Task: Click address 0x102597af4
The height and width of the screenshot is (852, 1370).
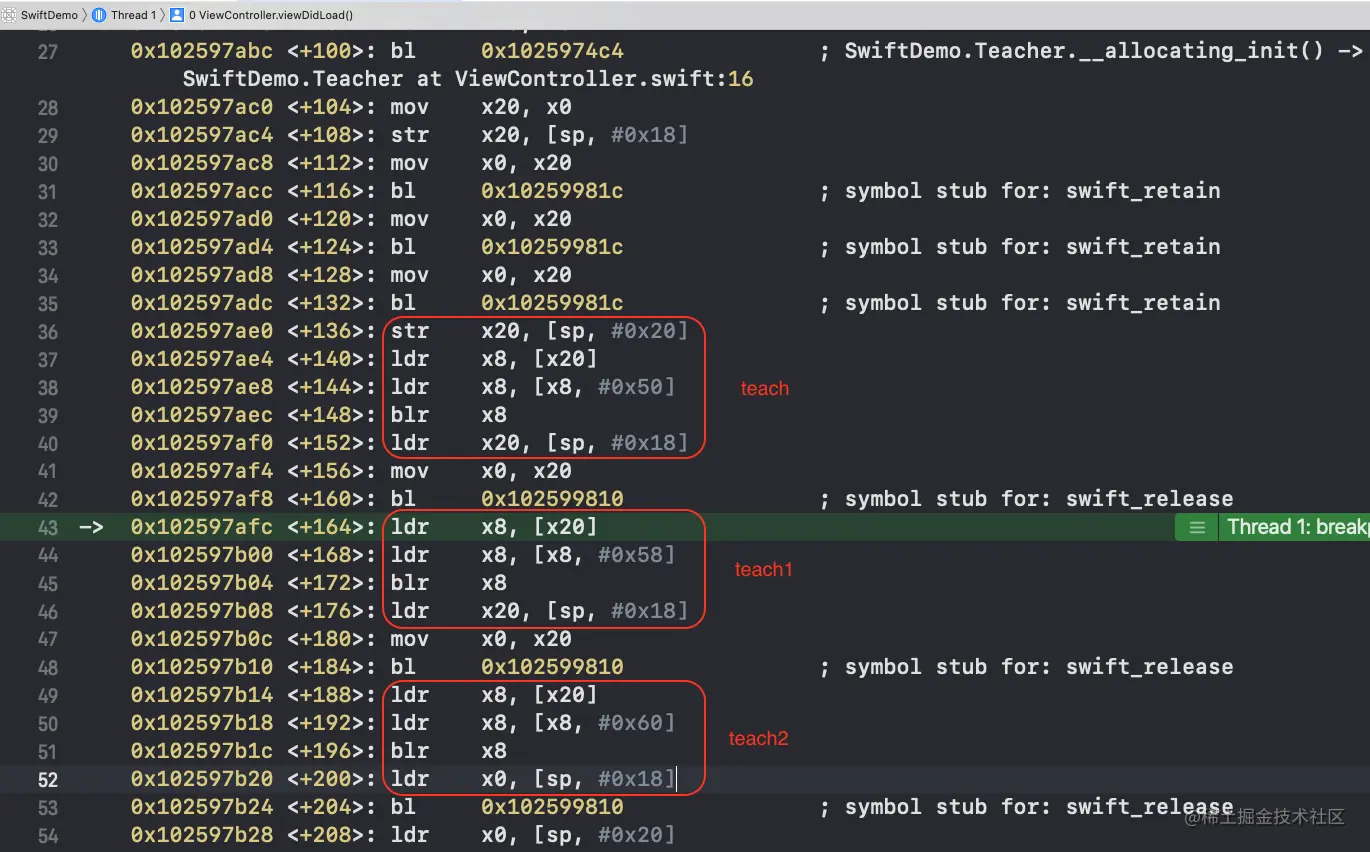Action: click(x=202, y=471)
